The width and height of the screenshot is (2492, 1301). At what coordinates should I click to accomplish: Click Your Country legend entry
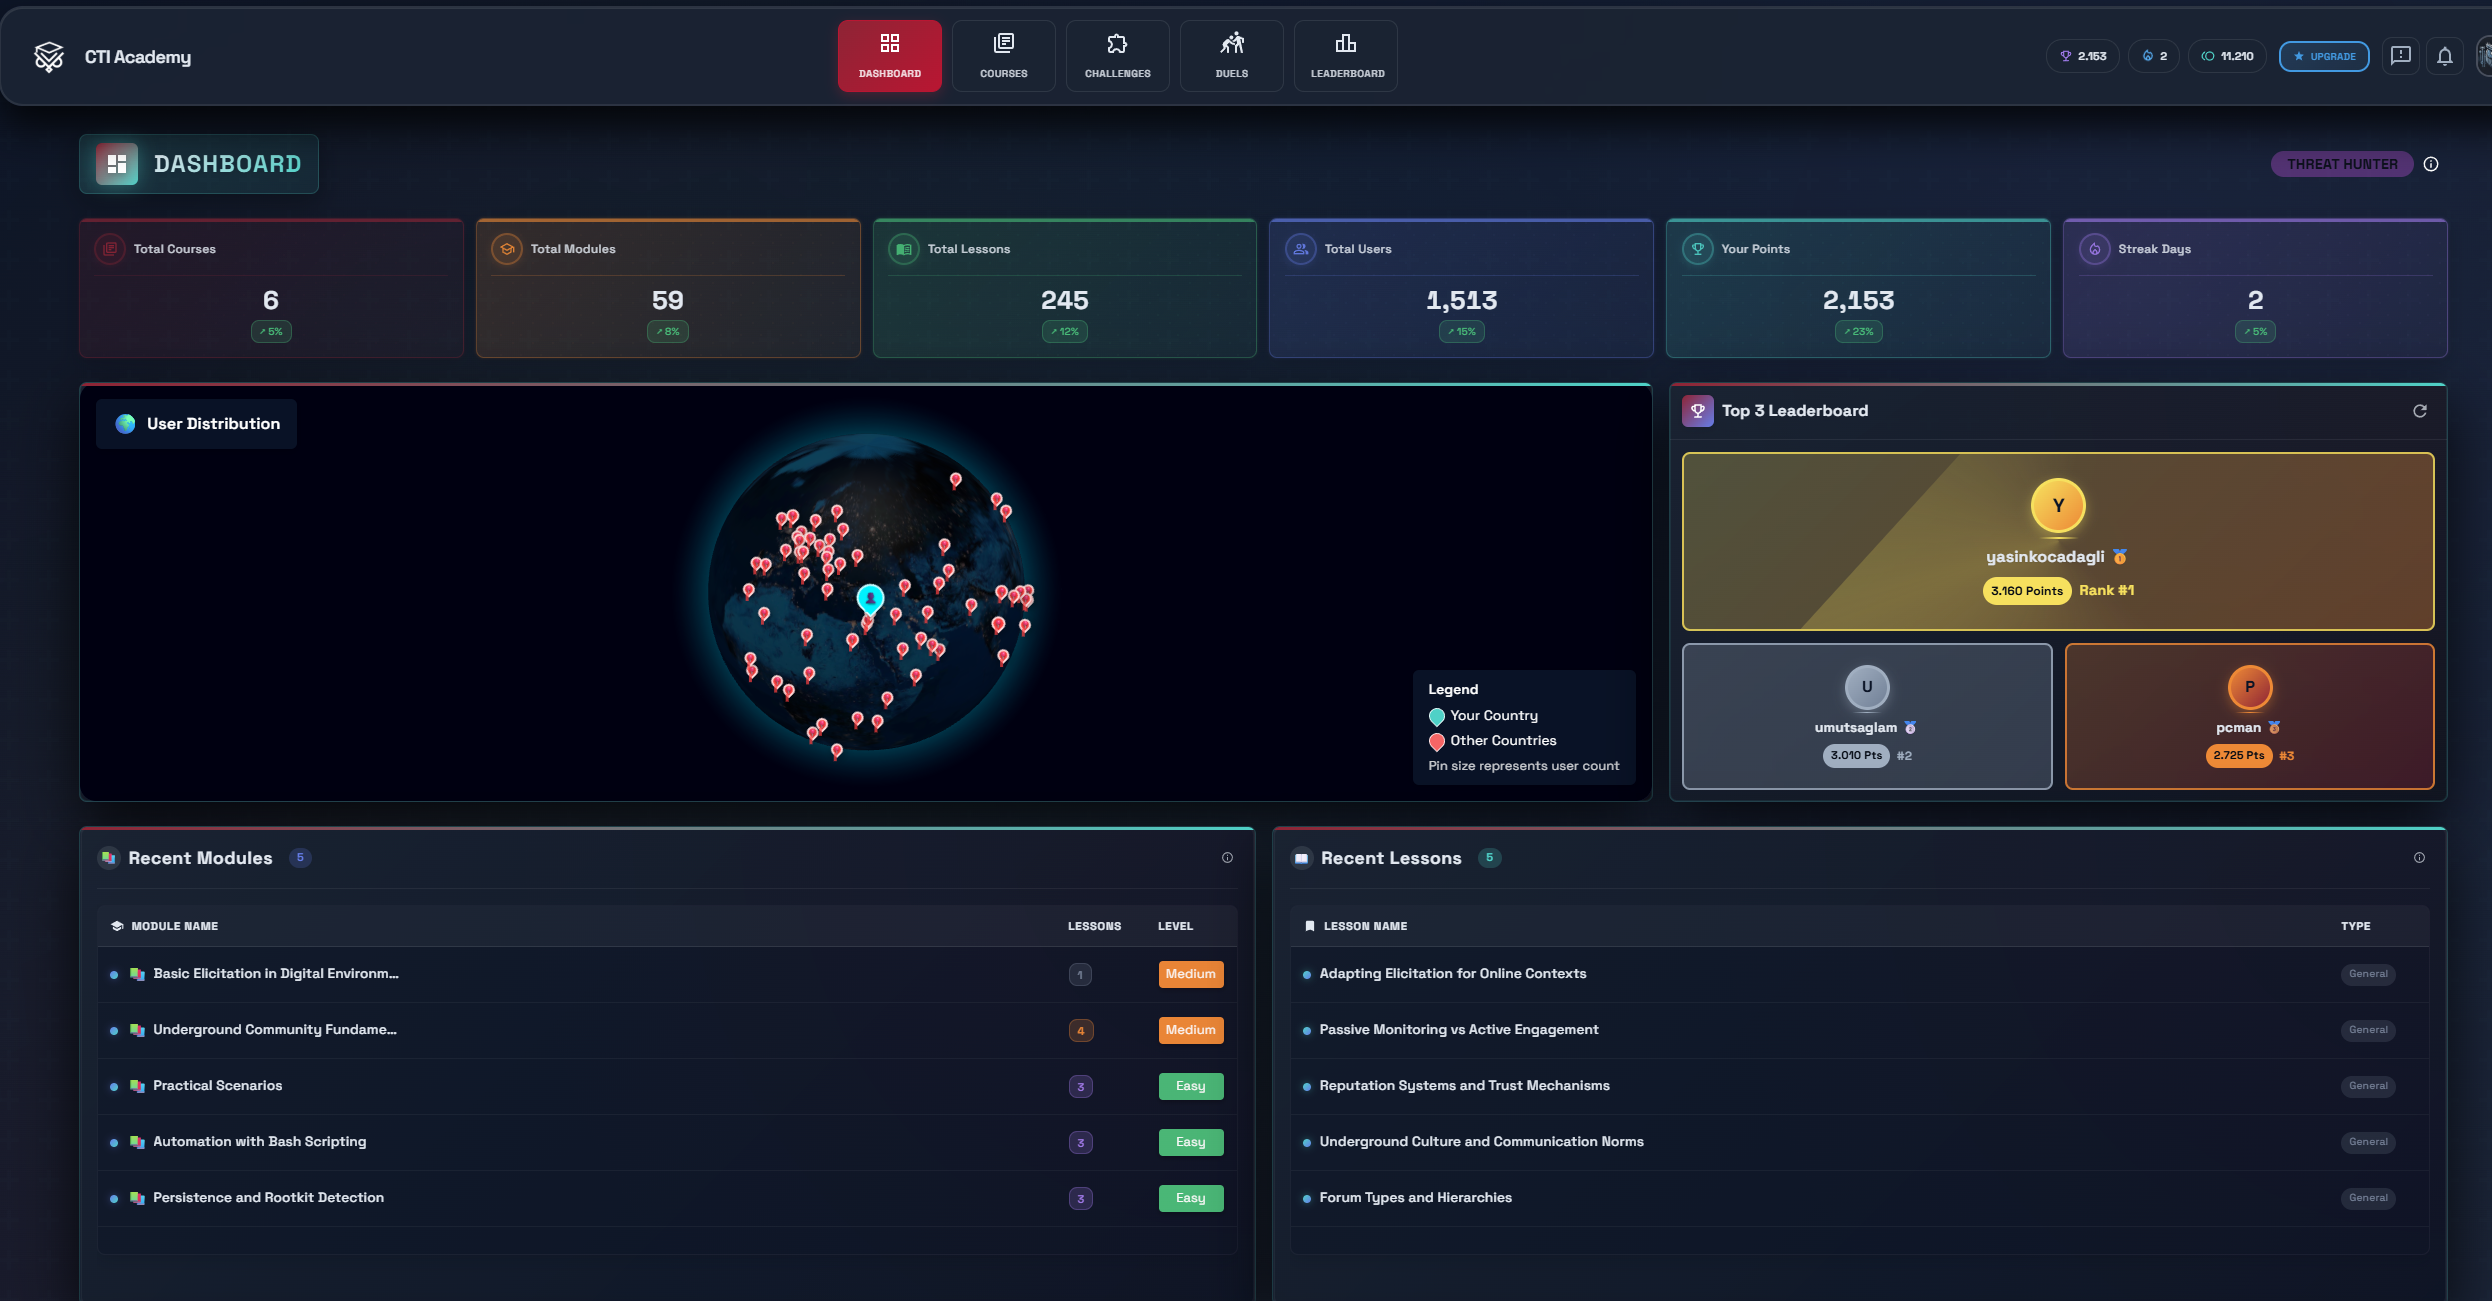pos(1483,716)
